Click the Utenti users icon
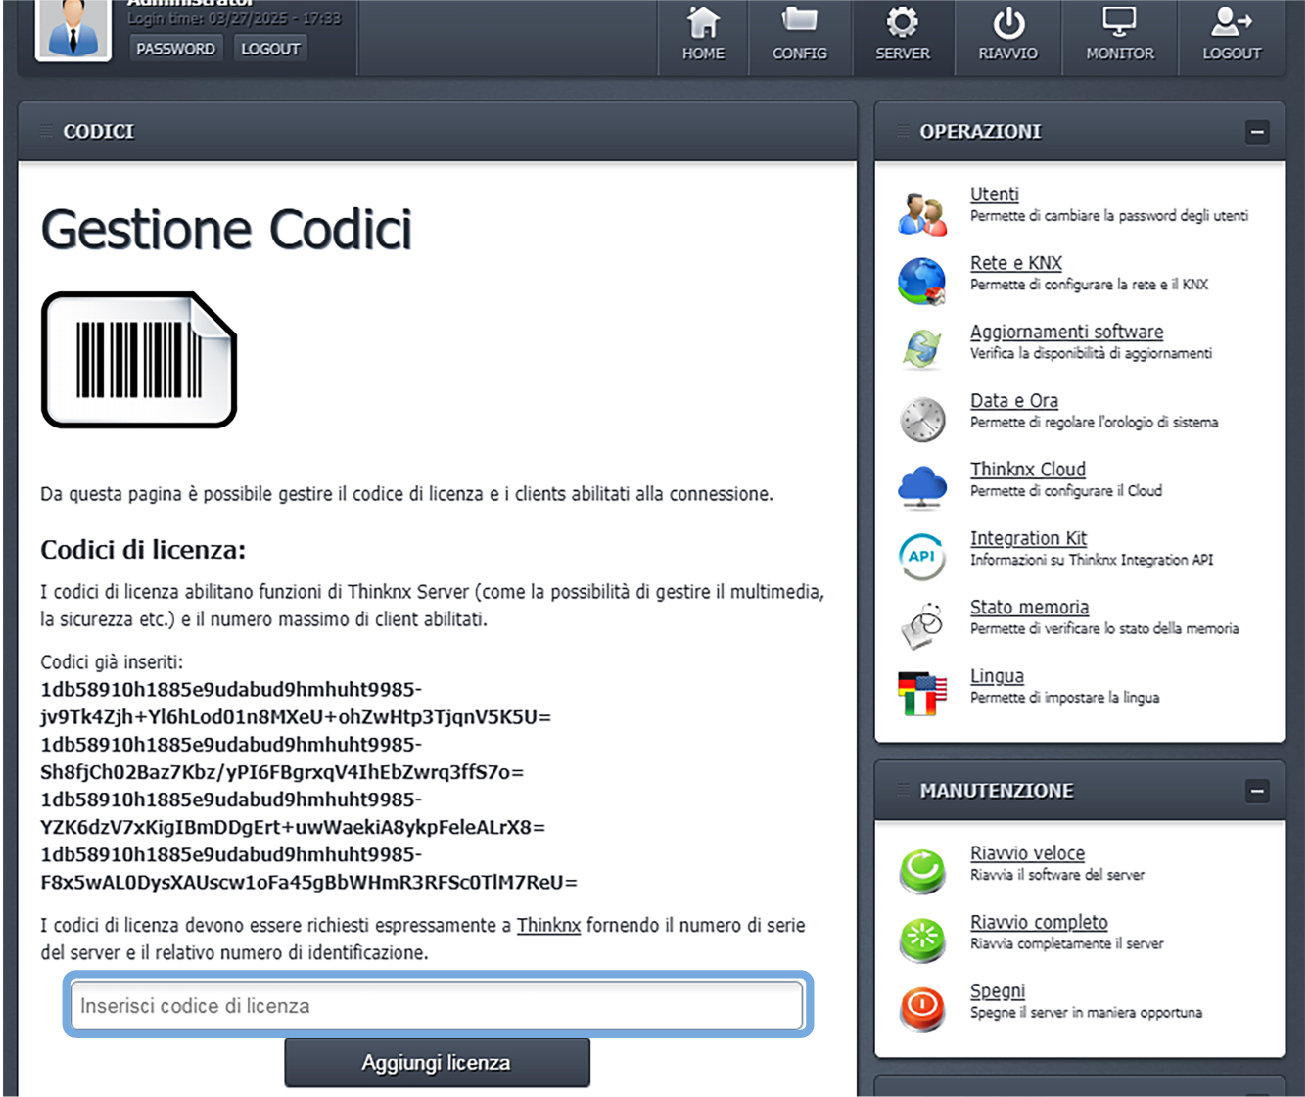 pos(922,214)
